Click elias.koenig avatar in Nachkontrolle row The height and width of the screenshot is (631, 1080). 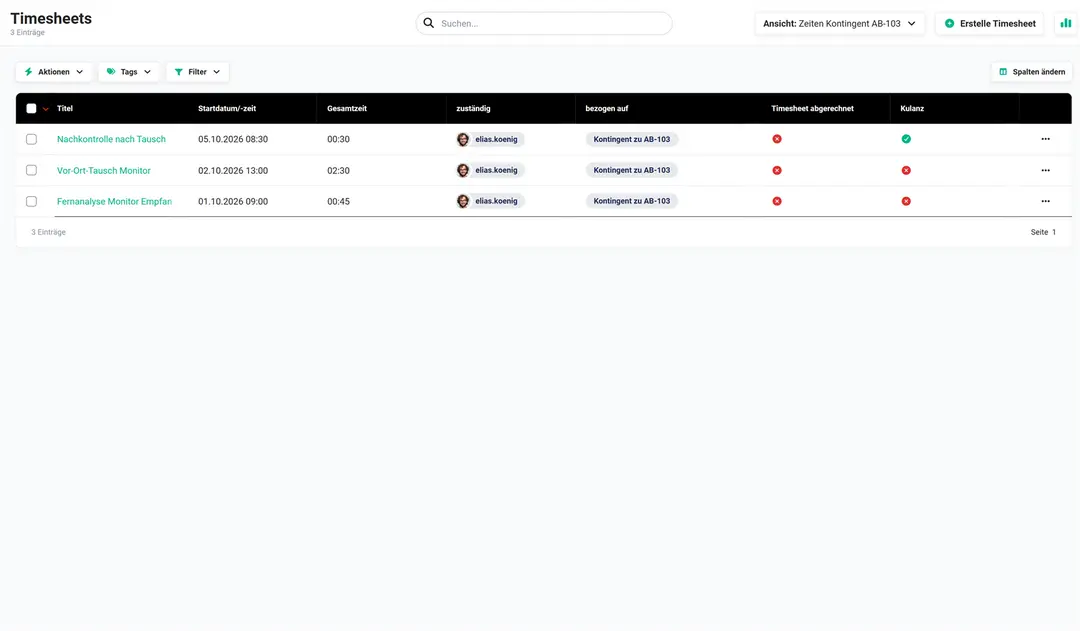click(463, 139)
